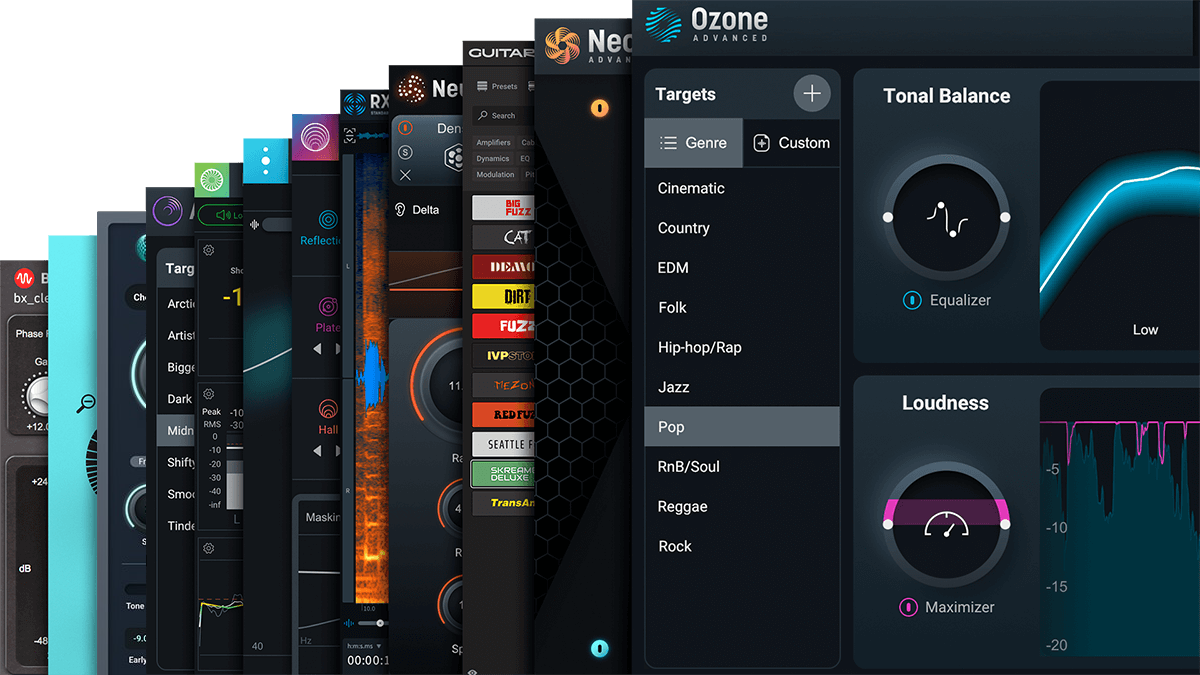Open the Equalizer module dial in Tonal Balance

point(946,217)
